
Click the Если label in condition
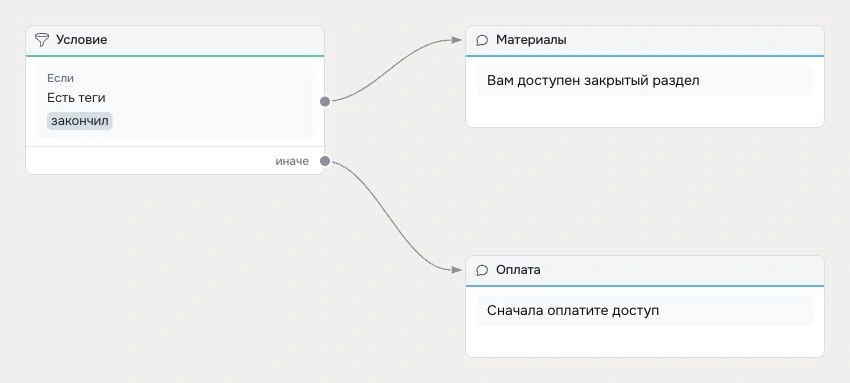61,79
